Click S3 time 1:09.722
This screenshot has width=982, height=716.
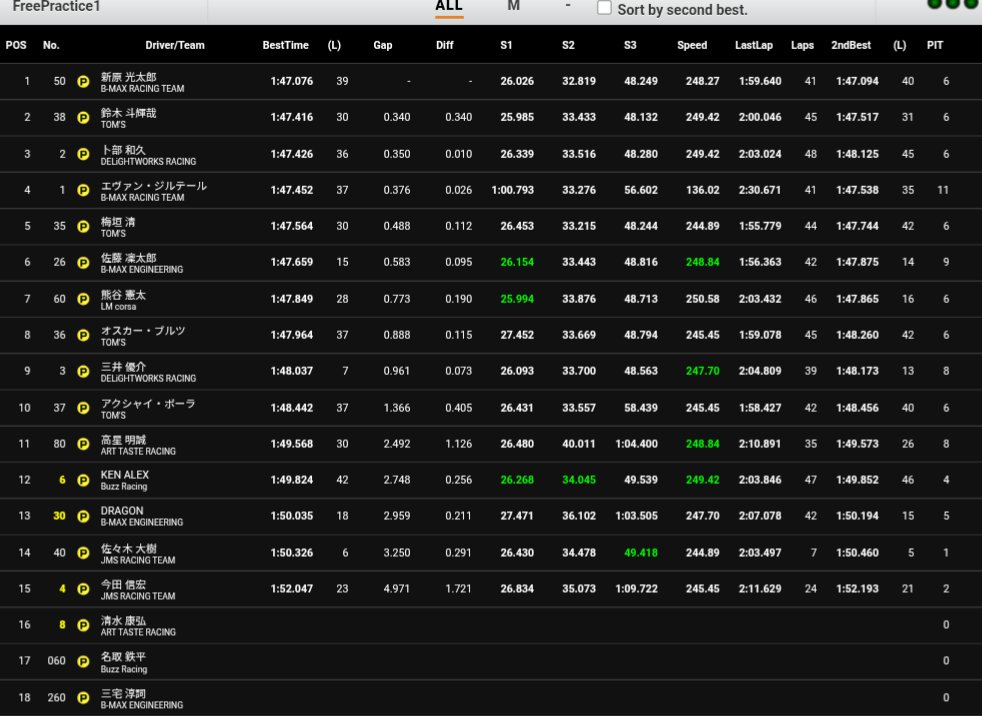tap(636, 589)
